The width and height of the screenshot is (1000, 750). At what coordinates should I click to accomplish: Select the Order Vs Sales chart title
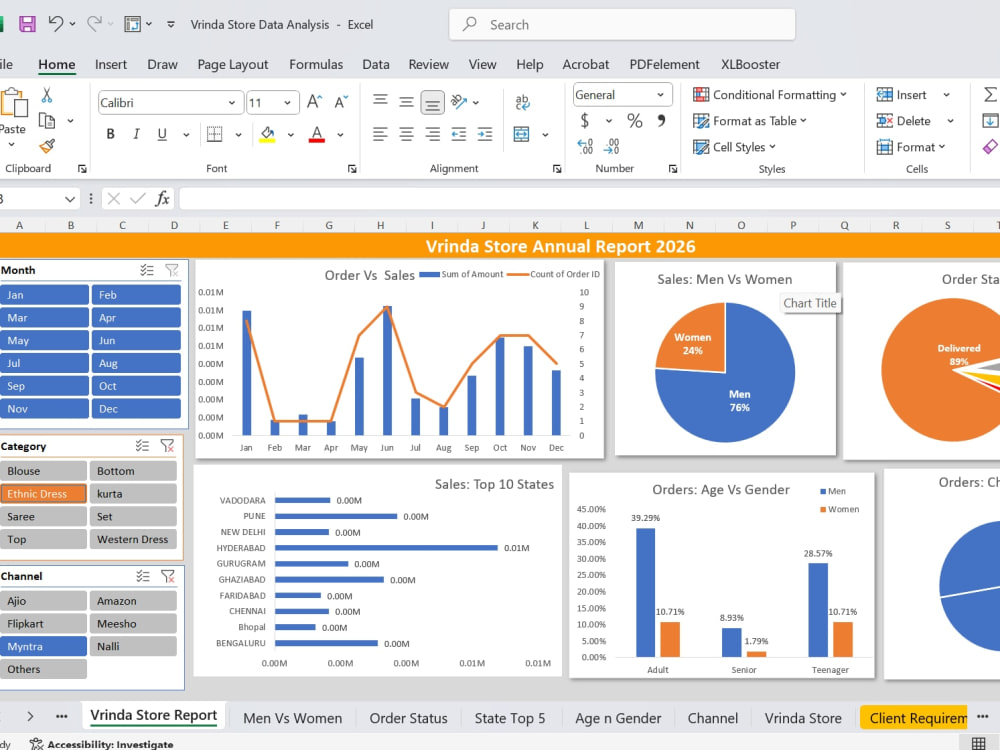click(x=369, y=275)
